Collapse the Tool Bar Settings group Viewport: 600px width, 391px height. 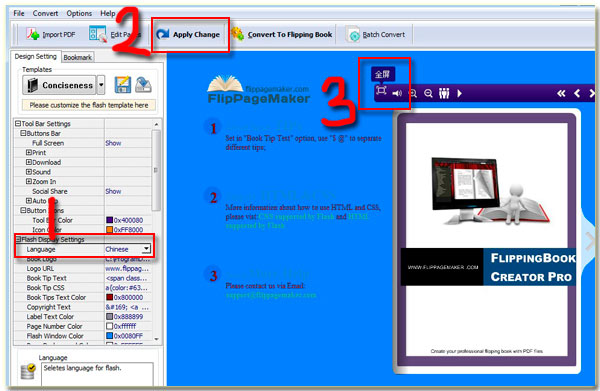[18, 124]
